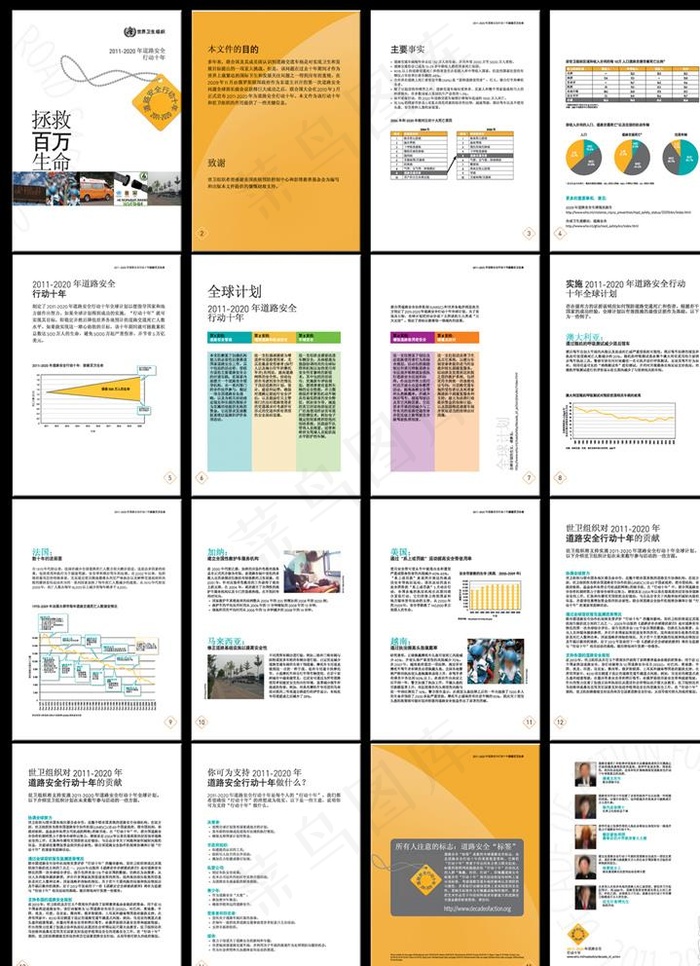Click the page number 4 badge
The image size is (700, 966).
560,233
